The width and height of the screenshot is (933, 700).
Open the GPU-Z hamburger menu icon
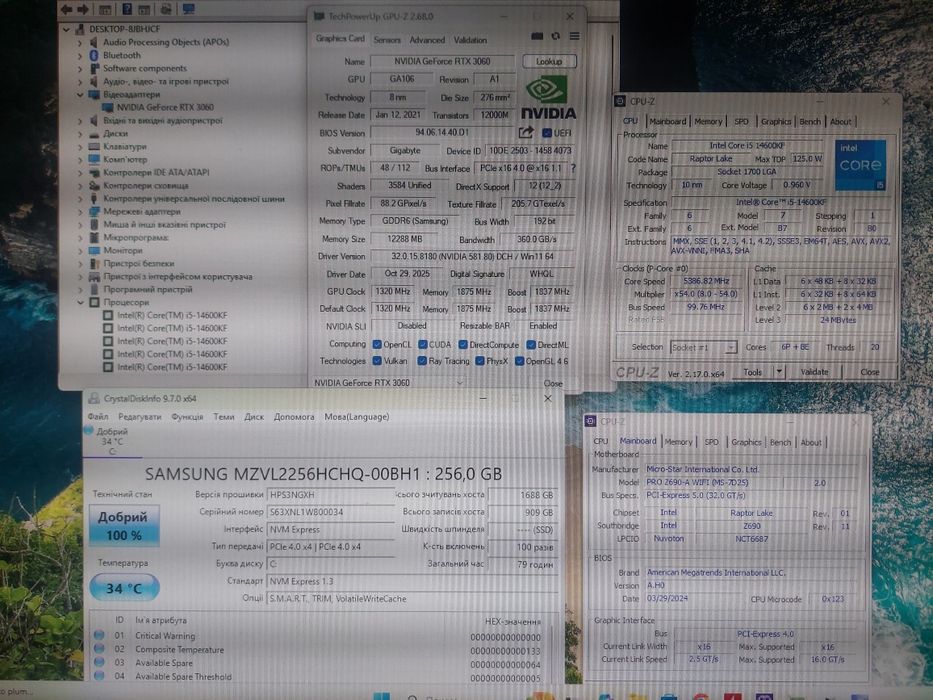(x=574, y=36)
